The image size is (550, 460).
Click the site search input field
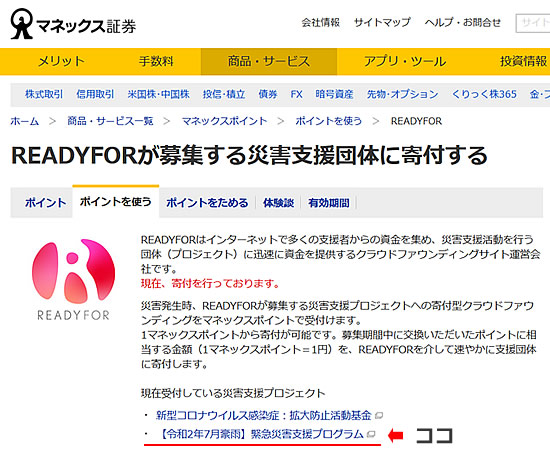click(x=532, y=24)
